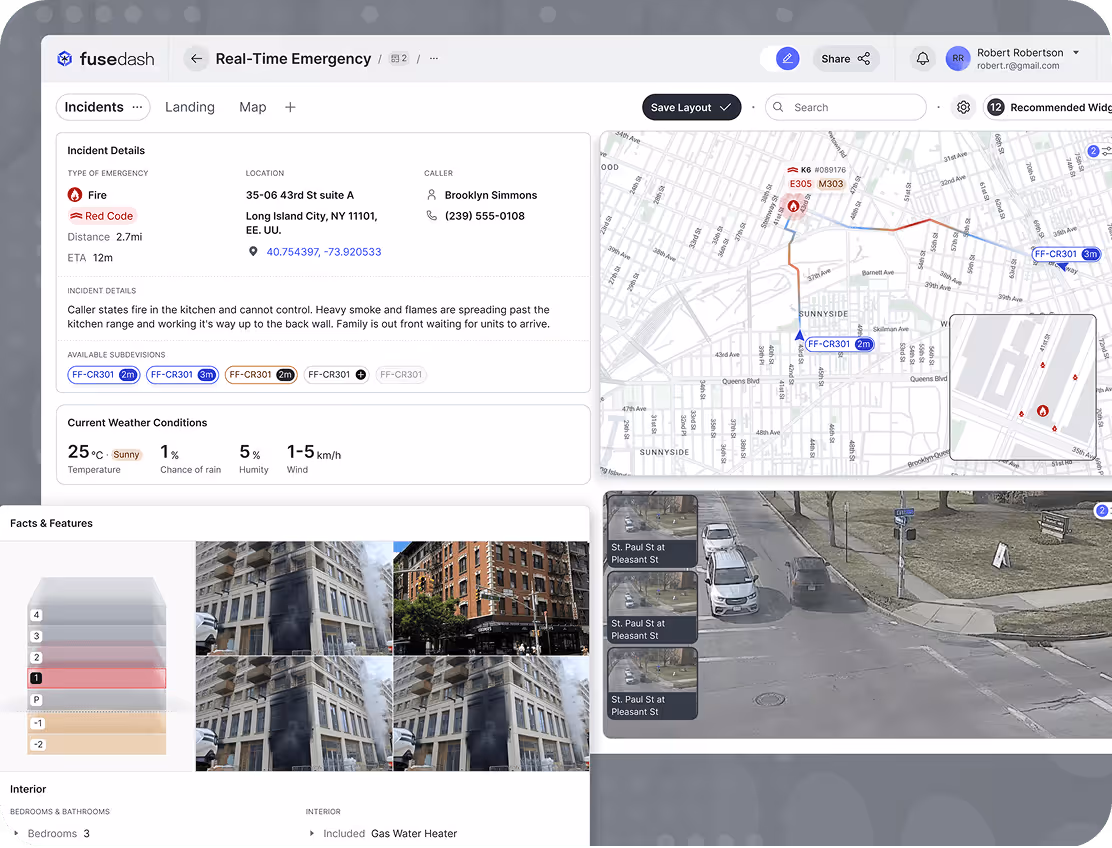Screen dimensions: 1112x848
Task: Open the 40.754397, -73.920533 coordinates link
Action: pyautogui.click(x=323, y=252)
